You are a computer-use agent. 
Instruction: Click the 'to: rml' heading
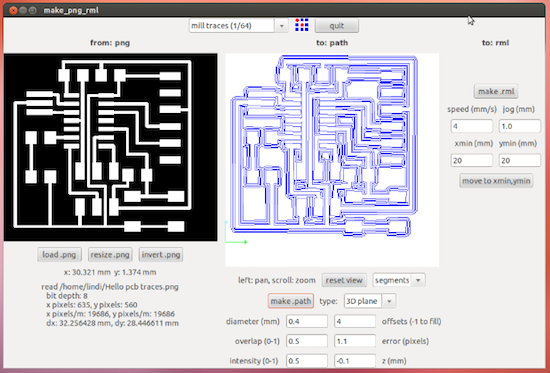(x=495, y=43)
